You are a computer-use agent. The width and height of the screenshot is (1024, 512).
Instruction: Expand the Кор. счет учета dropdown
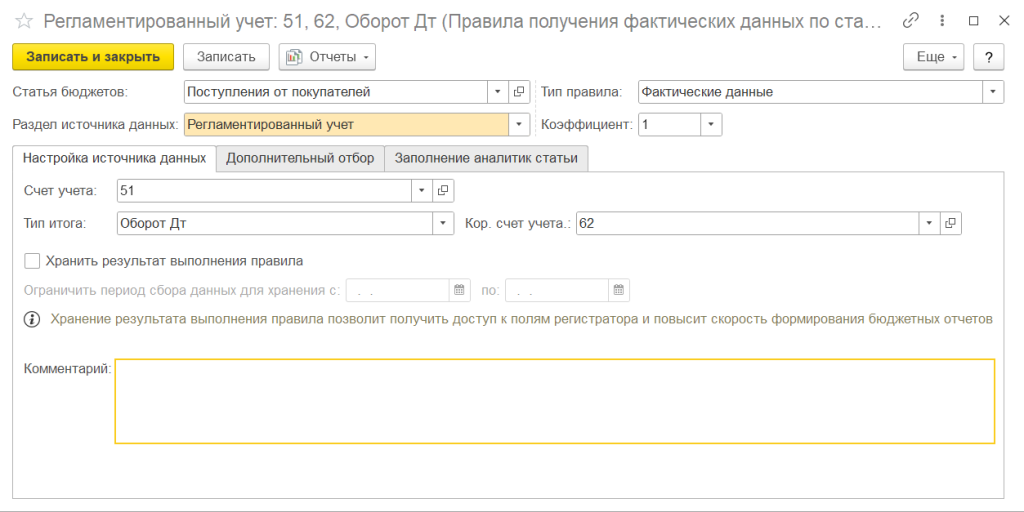(x=929, y=223)
